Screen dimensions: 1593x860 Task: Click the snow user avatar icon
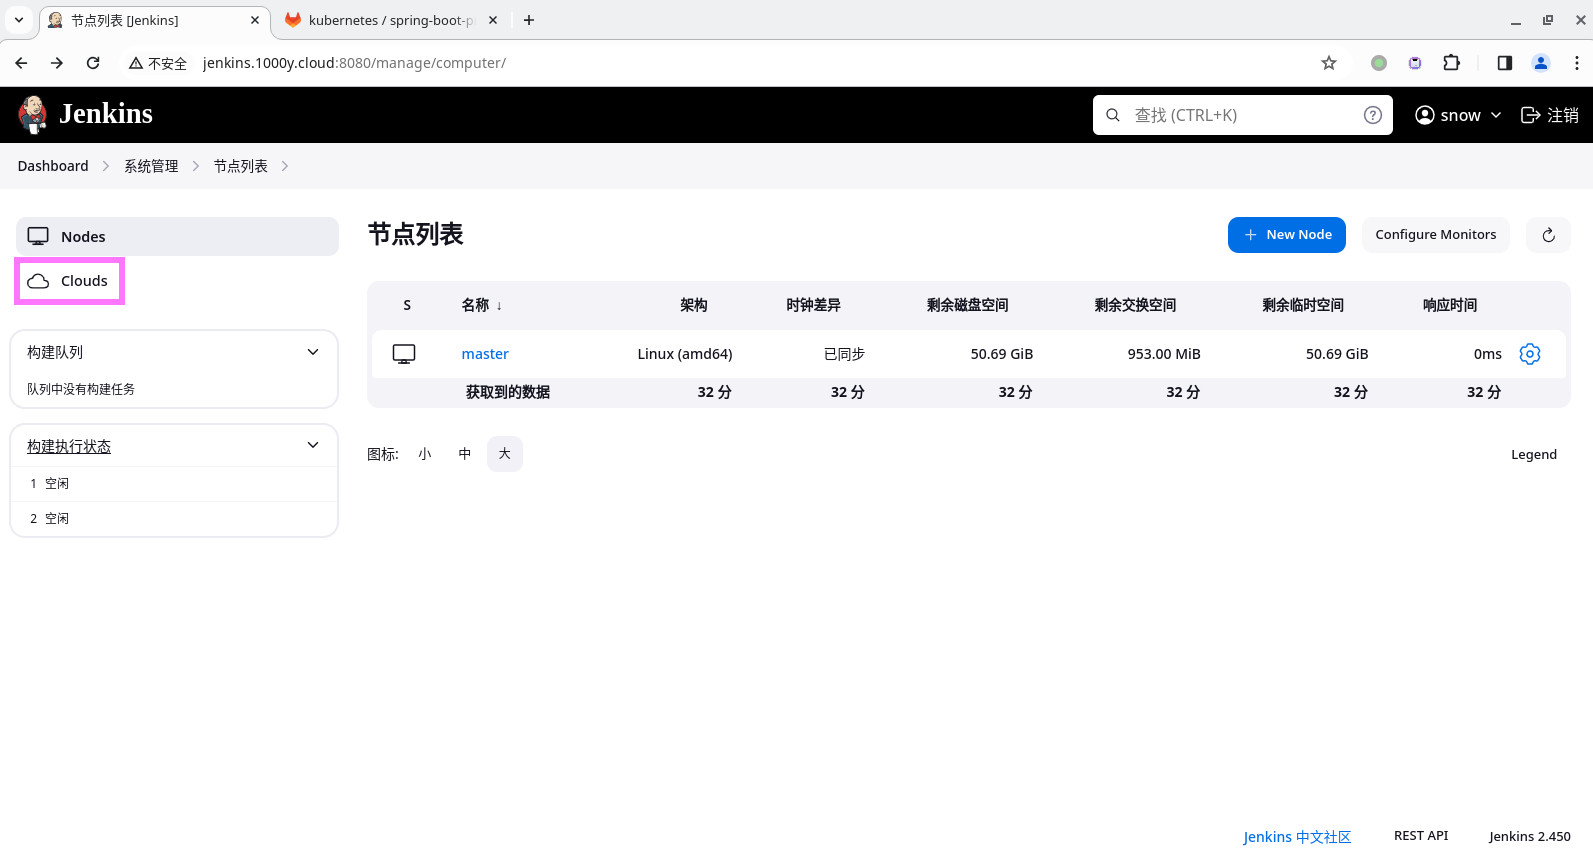coord(1425,115)
